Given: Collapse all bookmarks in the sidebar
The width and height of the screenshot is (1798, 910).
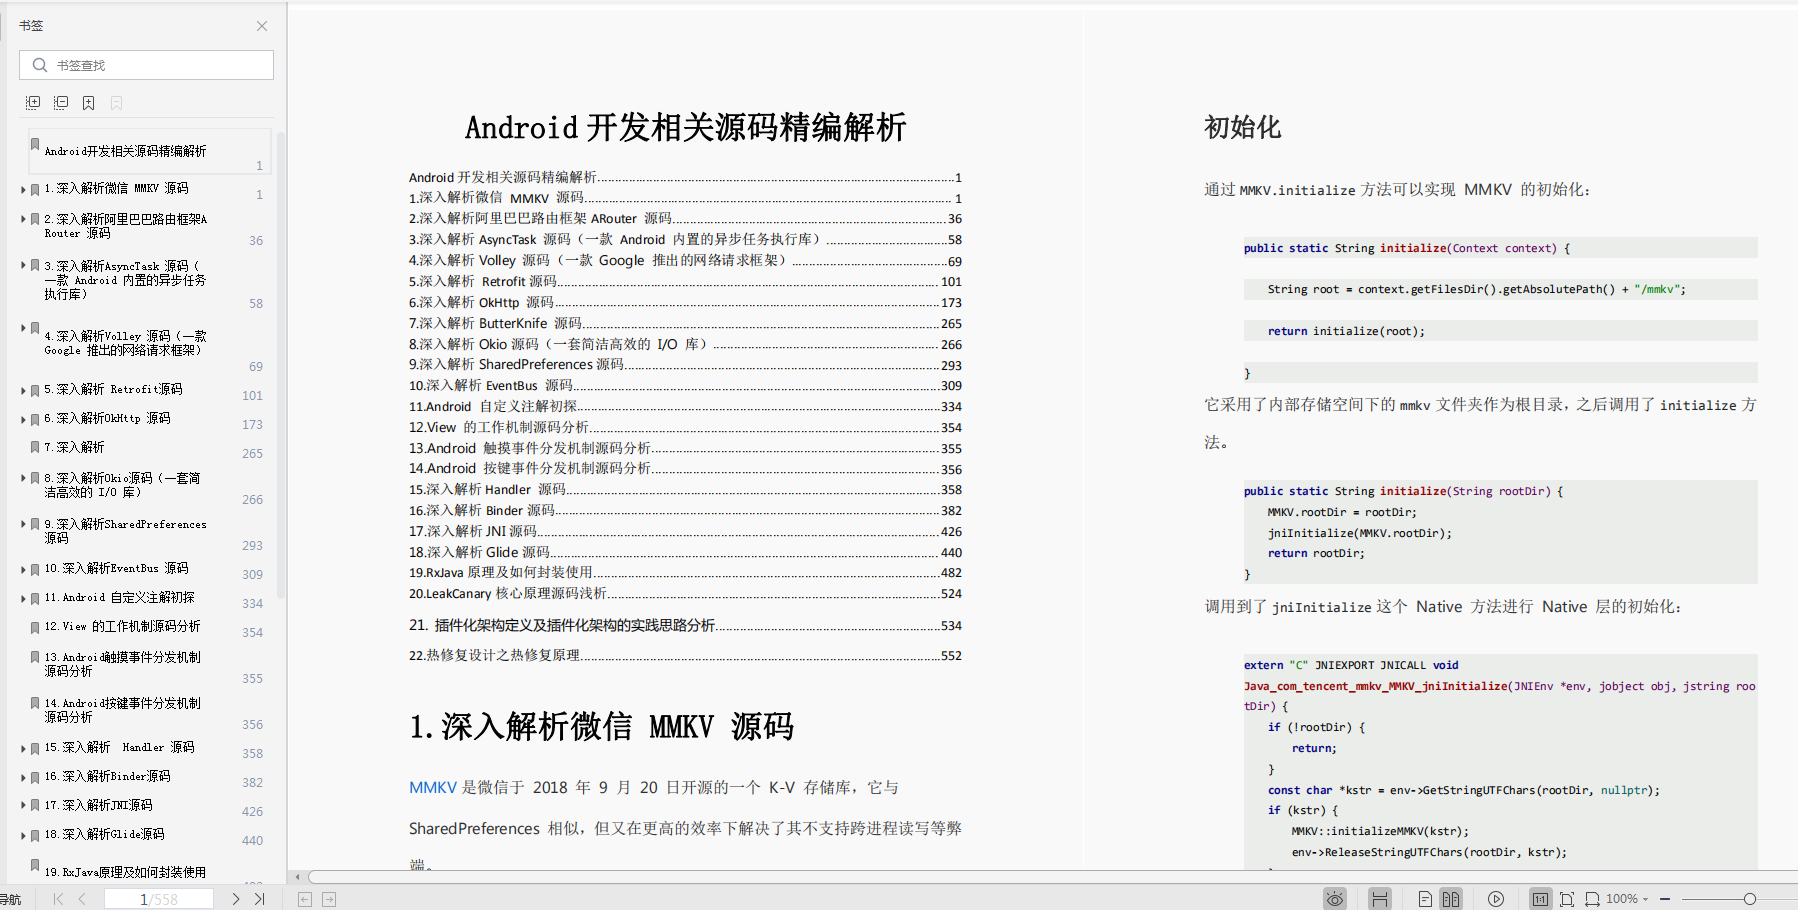Looking at the screenshot, I should [x=61, y=102].
